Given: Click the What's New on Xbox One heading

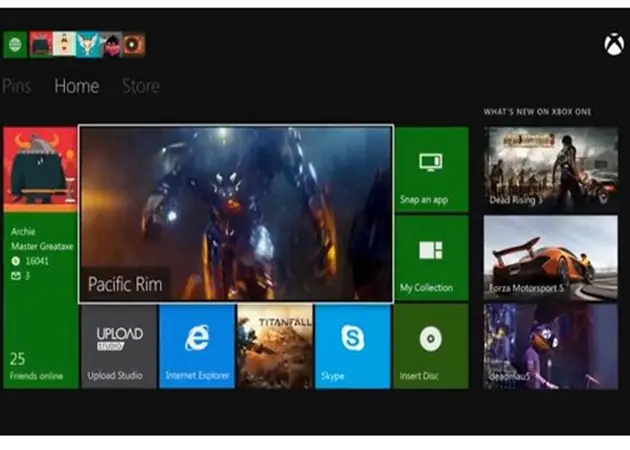Looking at the screenshot, I should (537, 112).
